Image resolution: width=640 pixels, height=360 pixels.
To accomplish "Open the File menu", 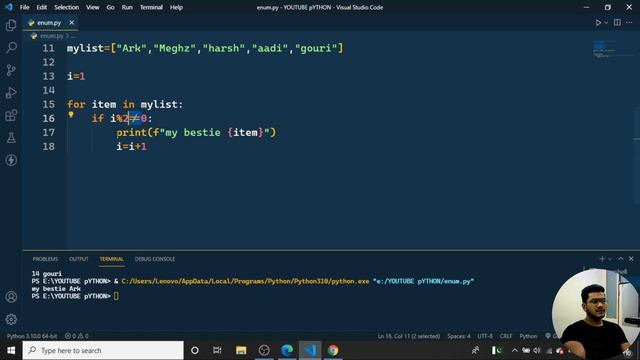I will tap(24, 7).
